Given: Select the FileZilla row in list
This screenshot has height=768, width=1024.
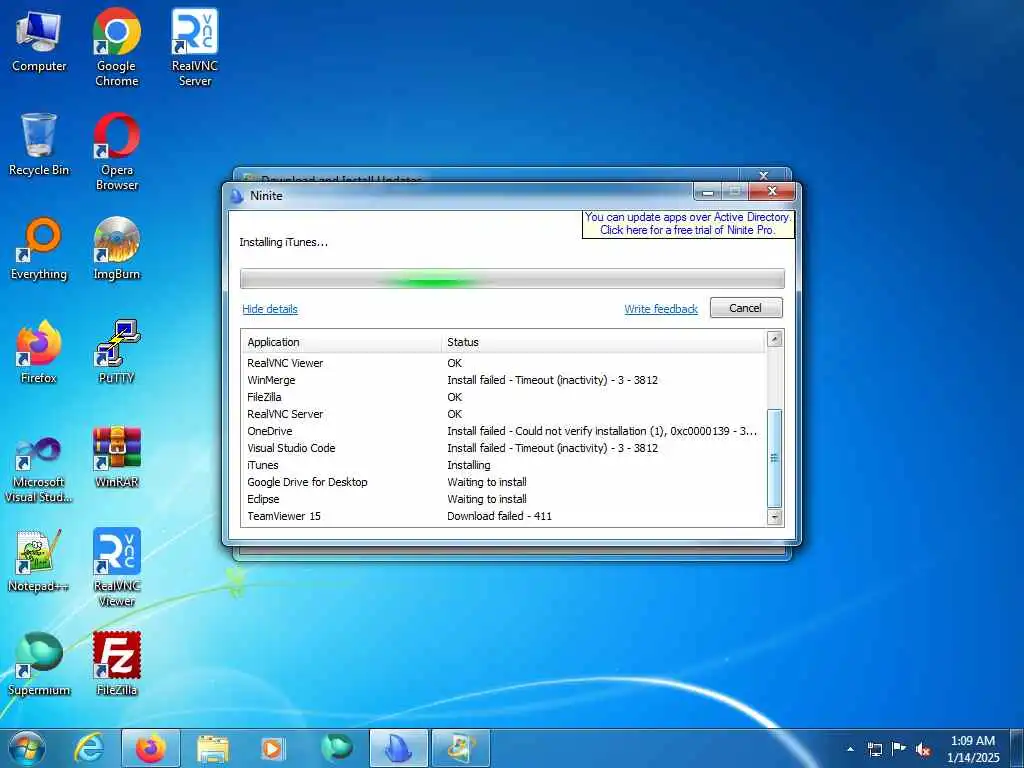Looking at the screenshot, I should pos(504,397).
